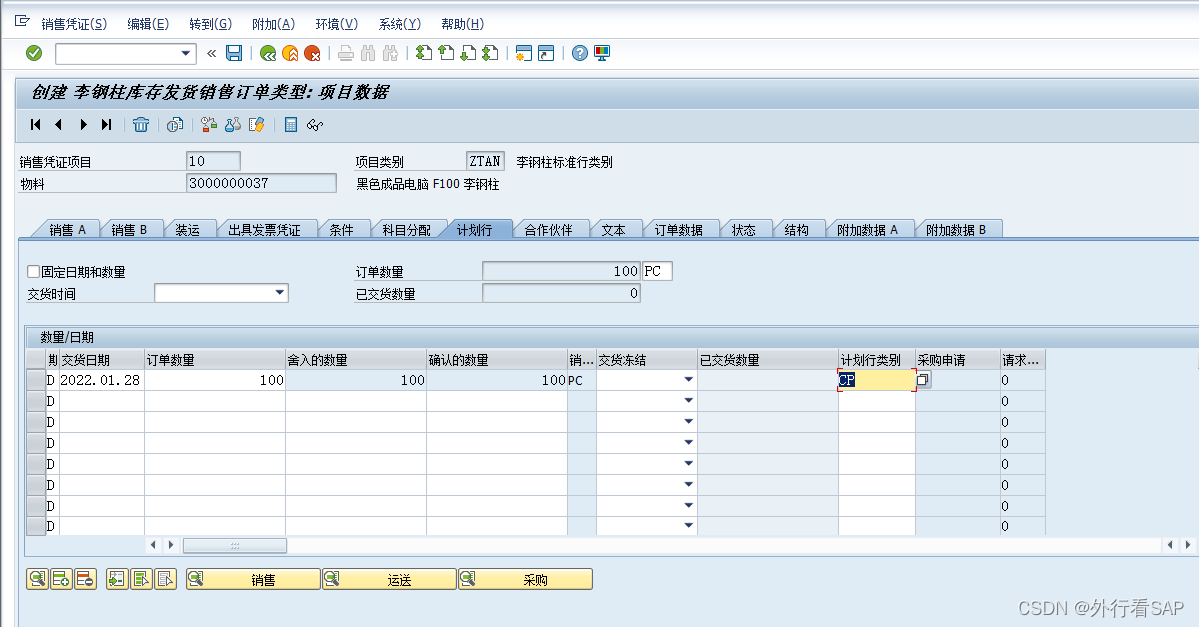Image resolution: width=1199 pixels, height=627 pixels.
Task: Click the 采购 button below table
Action: [525, 579]
